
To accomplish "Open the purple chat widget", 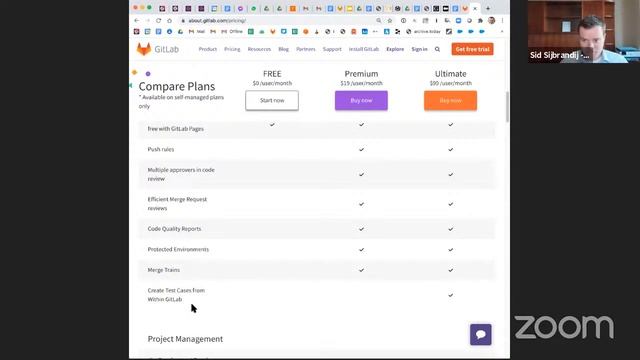I will click(x=480, y=334).
